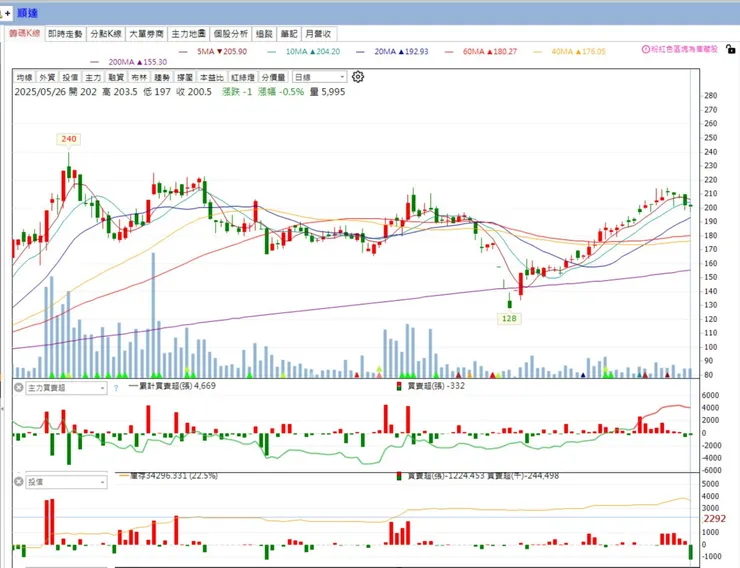Click the 200MA 155.30 legend entry
This screenshot has height=568, width=740.
click(129, 62)
